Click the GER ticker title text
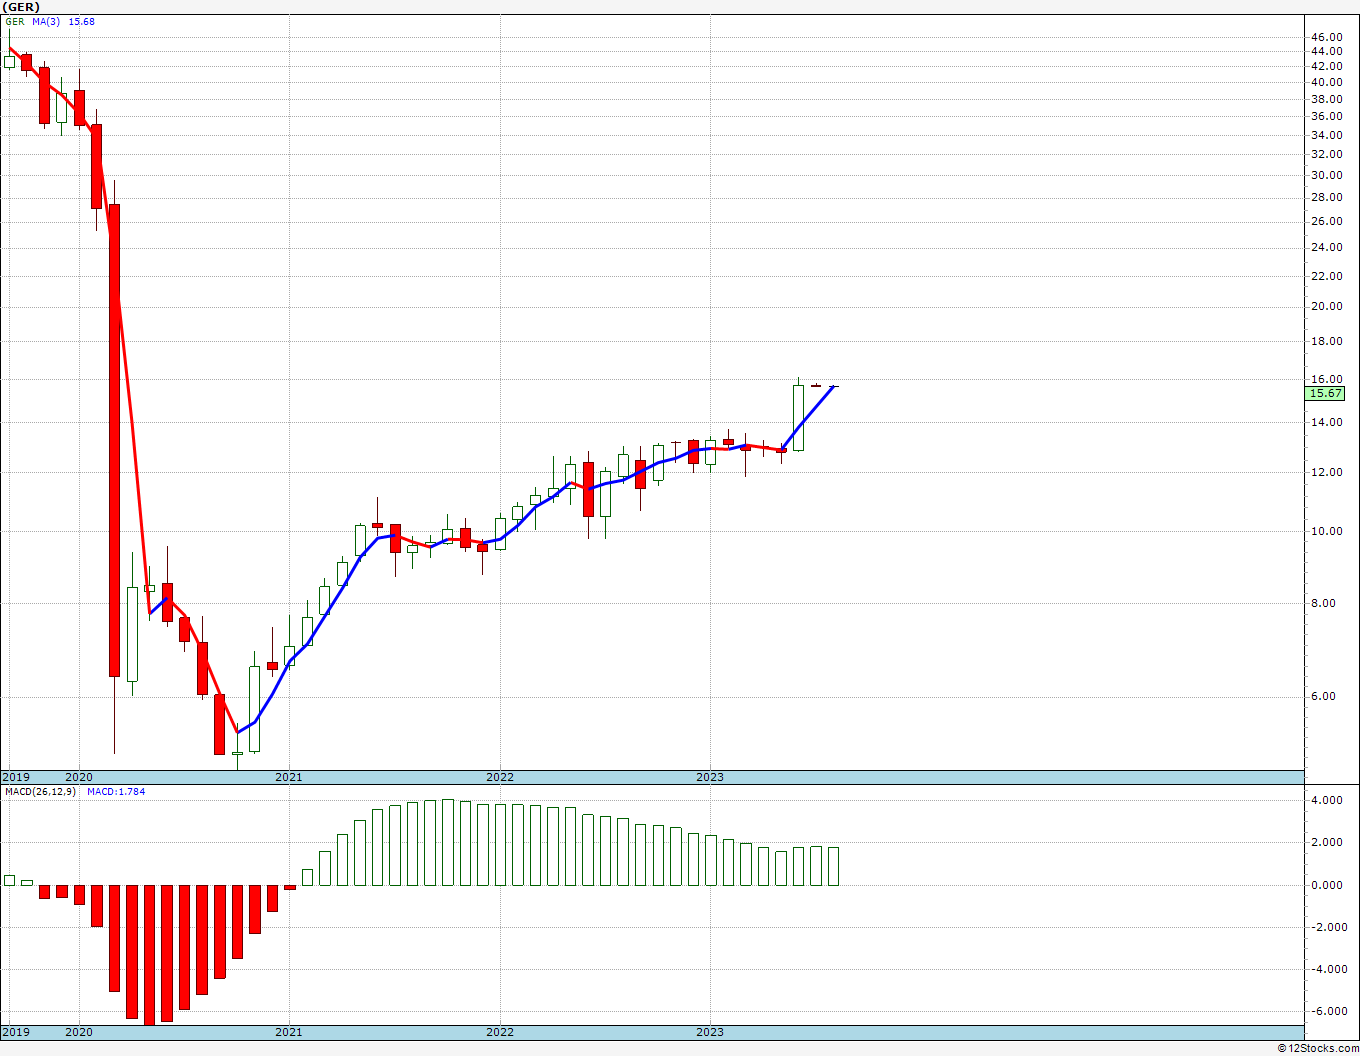Screen dimensions: 1360x1056 [x=21, y=7]
